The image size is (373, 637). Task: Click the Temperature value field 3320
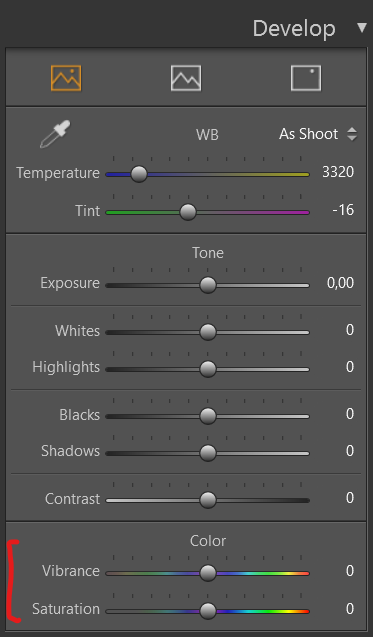pyautogui.click(x=338, y=172)
